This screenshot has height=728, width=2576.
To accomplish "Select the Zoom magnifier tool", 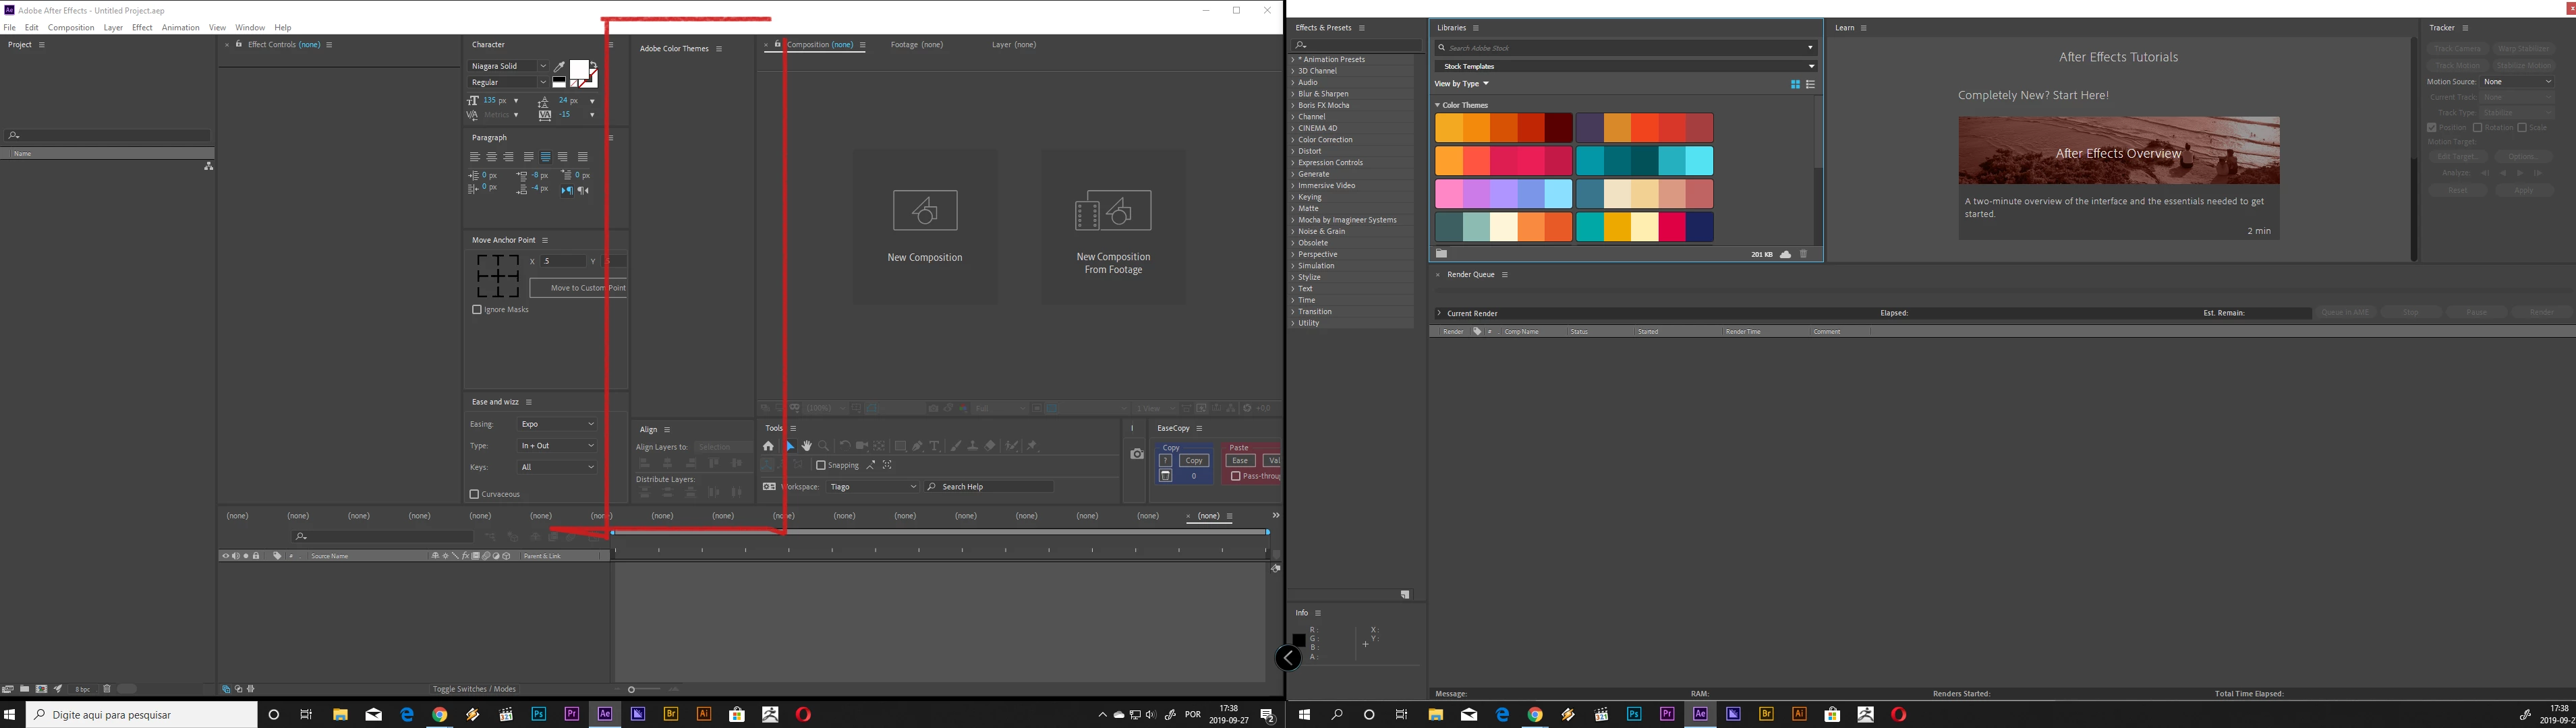I will click(824, 446).
